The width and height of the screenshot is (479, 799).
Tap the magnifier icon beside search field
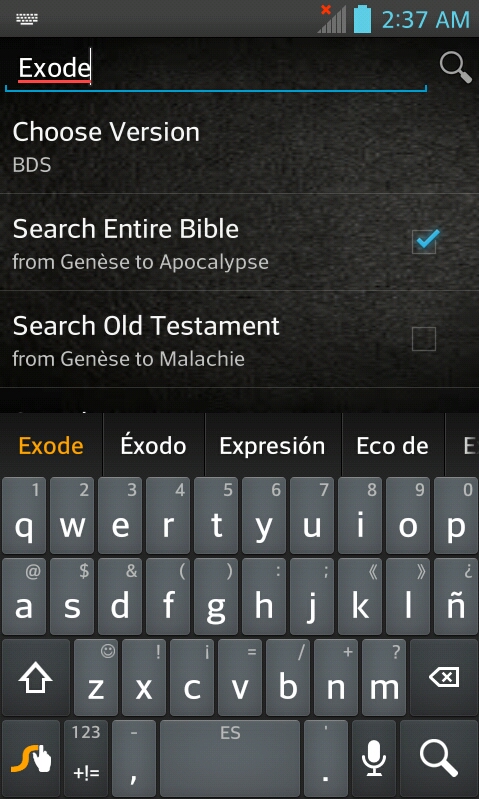[455, 67]
